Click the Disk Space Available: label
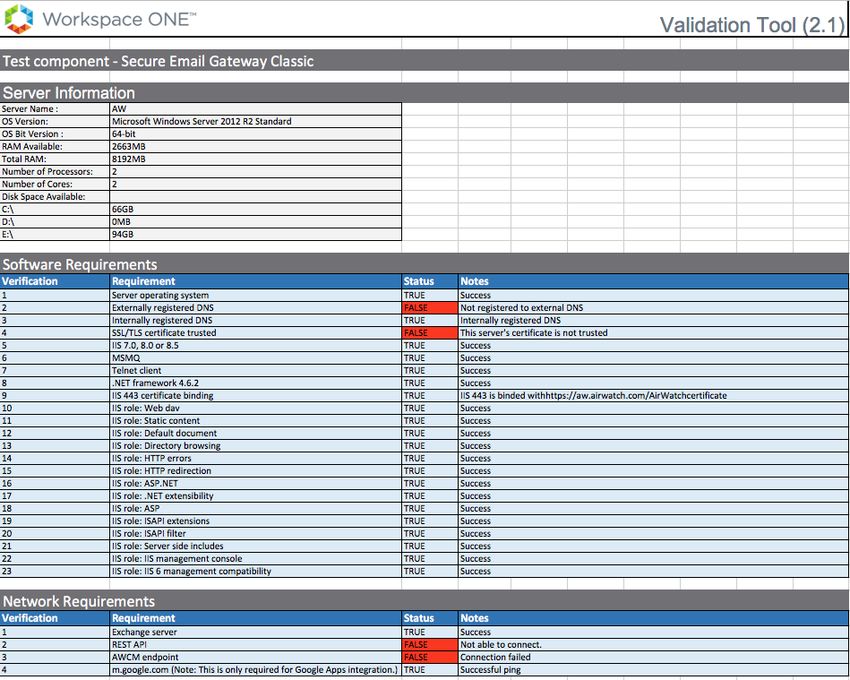 [x=55, y=196]
